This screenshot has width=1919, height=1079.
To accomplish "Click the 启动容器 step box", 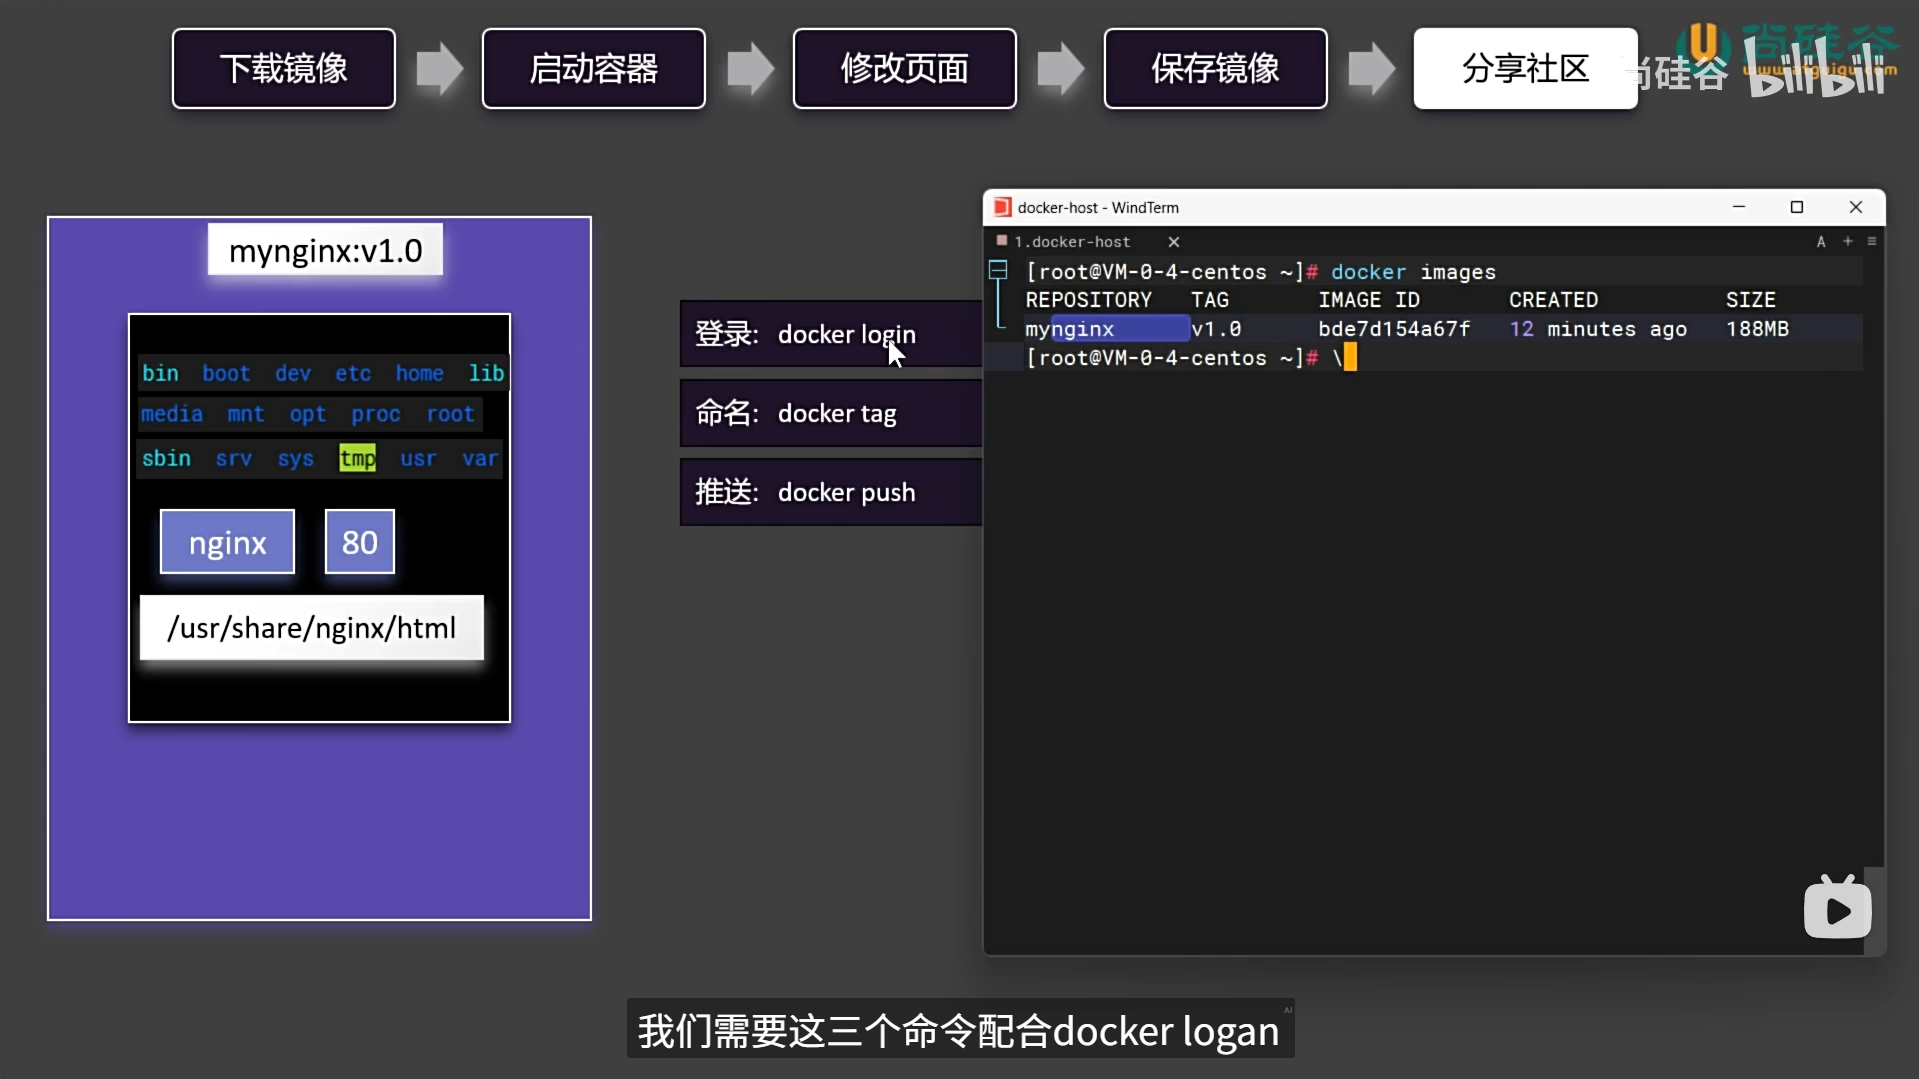I will point(594,68).
